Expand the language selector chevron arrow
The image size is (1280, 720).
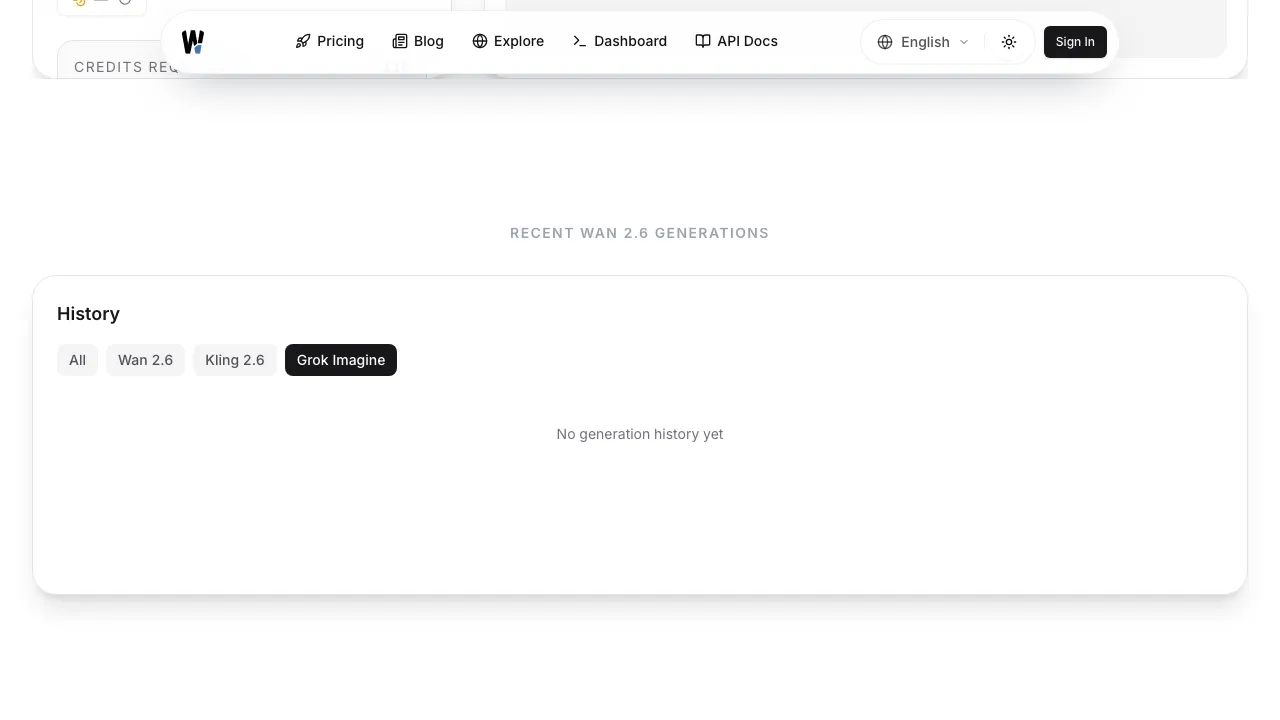[964, 42]
